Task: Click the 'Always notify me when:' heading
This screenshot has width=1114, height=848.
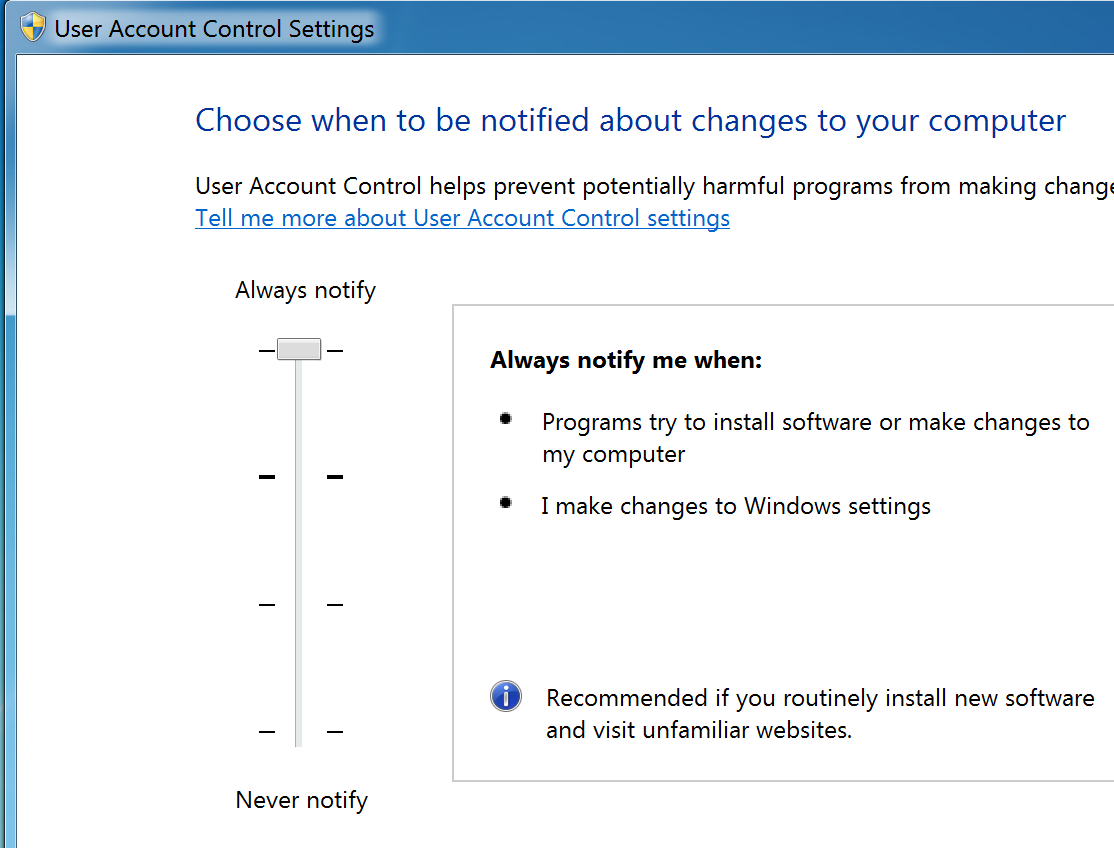Action: tap(626, 361)
